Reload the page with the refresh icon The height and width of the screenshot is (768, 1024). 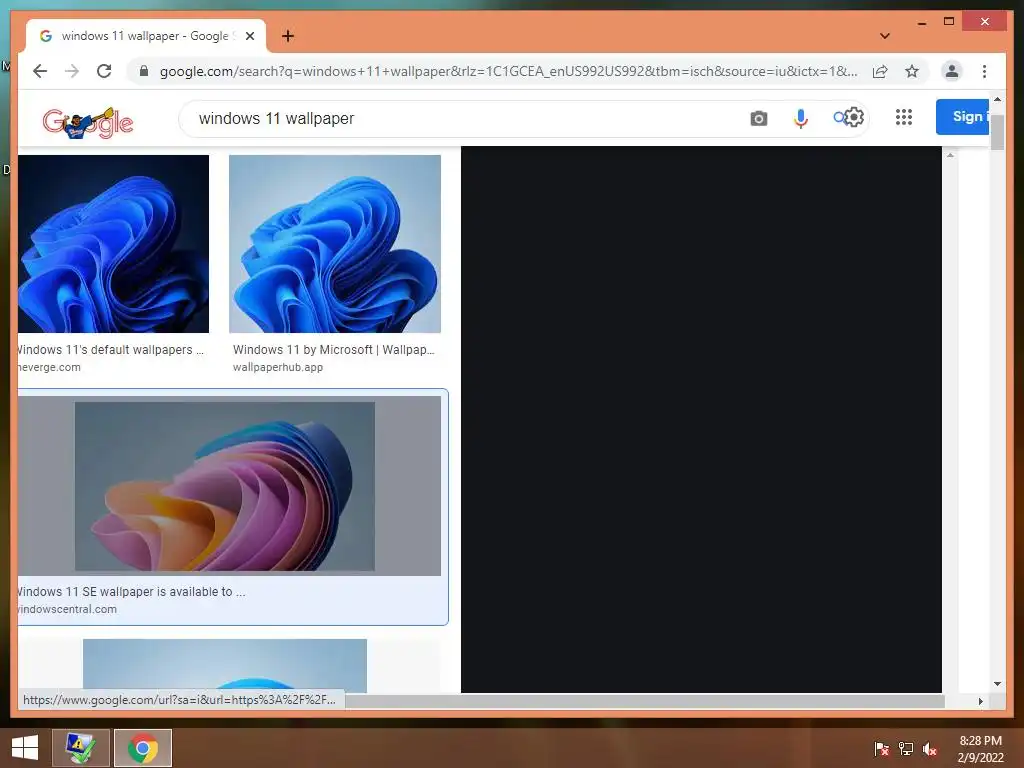(104, 71)
